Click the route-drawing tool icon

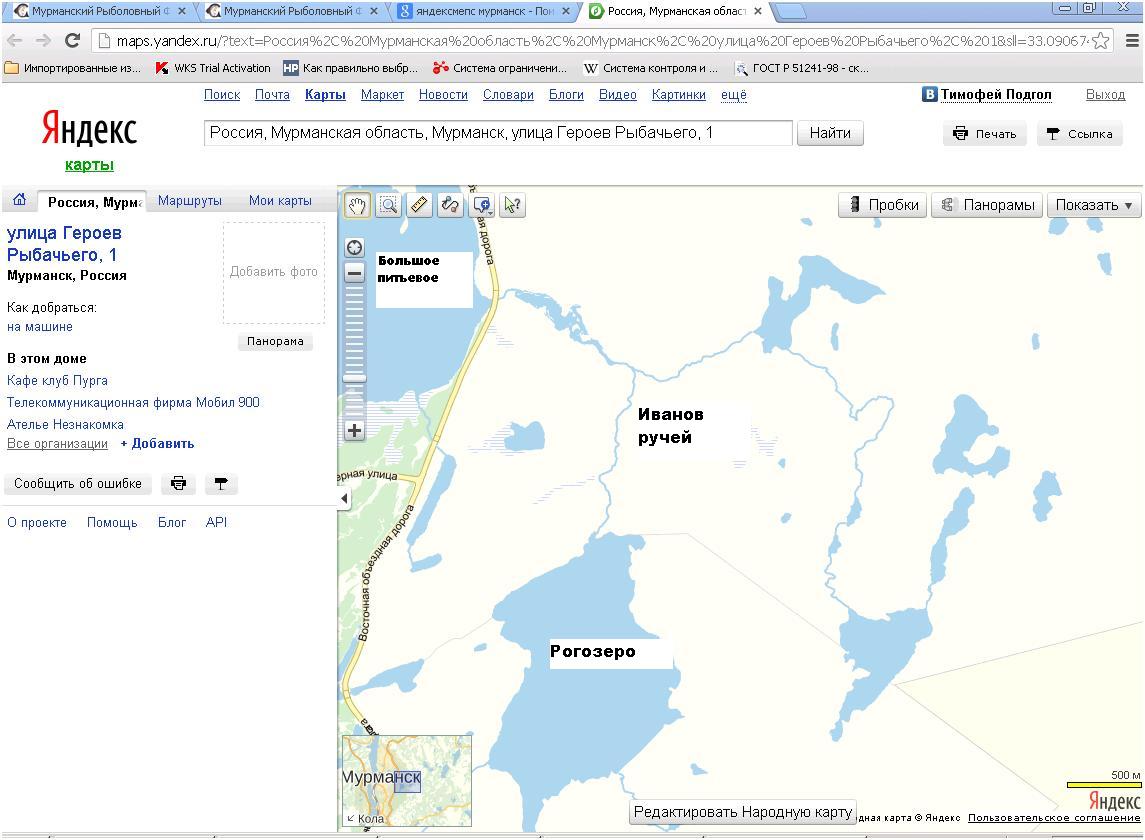coord(450,205)
